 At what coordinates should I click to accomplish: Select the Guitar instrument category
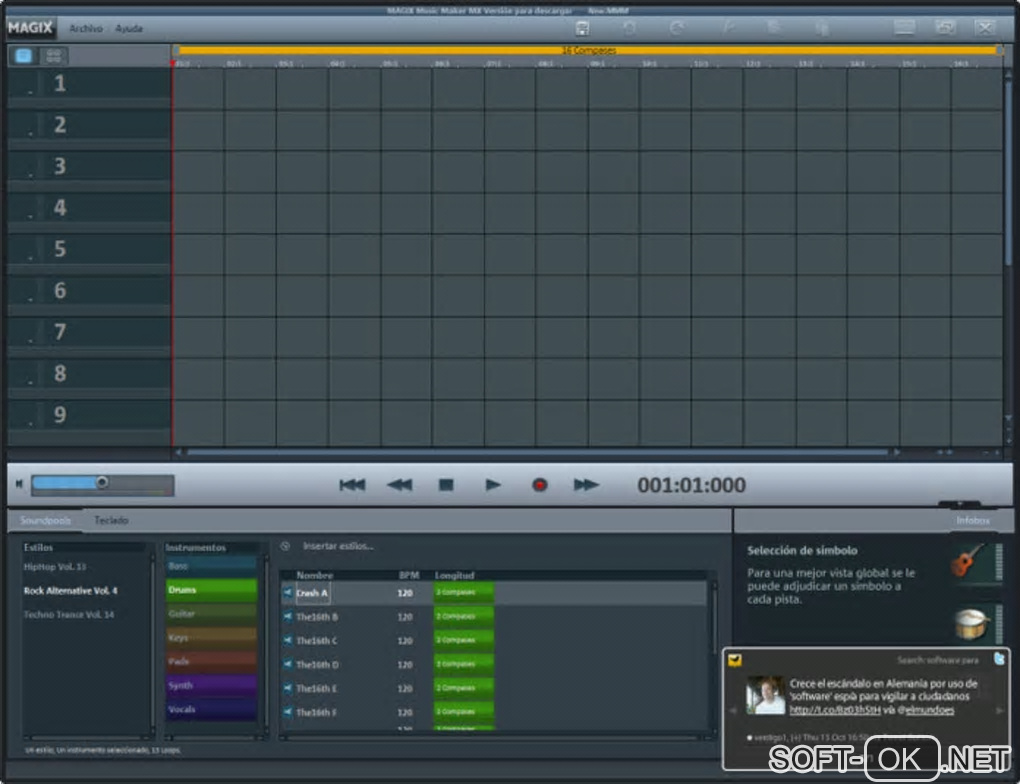coord(211,614)
